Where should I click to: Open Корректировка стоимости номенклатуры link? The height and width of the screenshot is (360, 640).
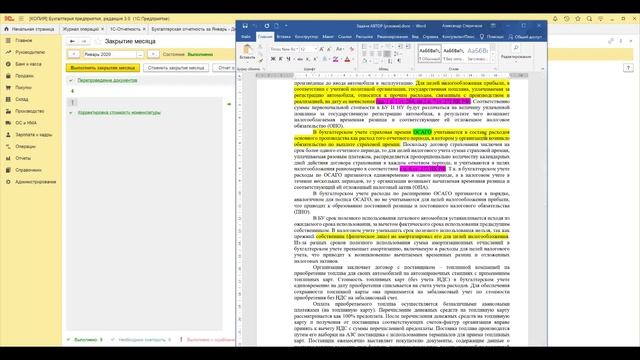[x=119, y=113]
